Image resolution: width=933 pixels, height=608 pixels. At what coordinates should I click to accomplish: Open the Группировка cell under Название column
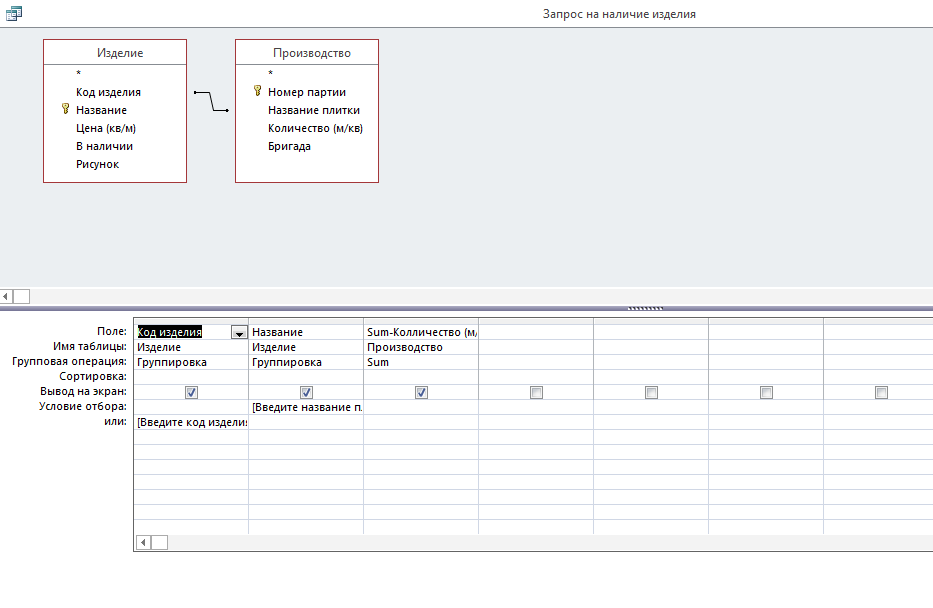pos(305,362)
